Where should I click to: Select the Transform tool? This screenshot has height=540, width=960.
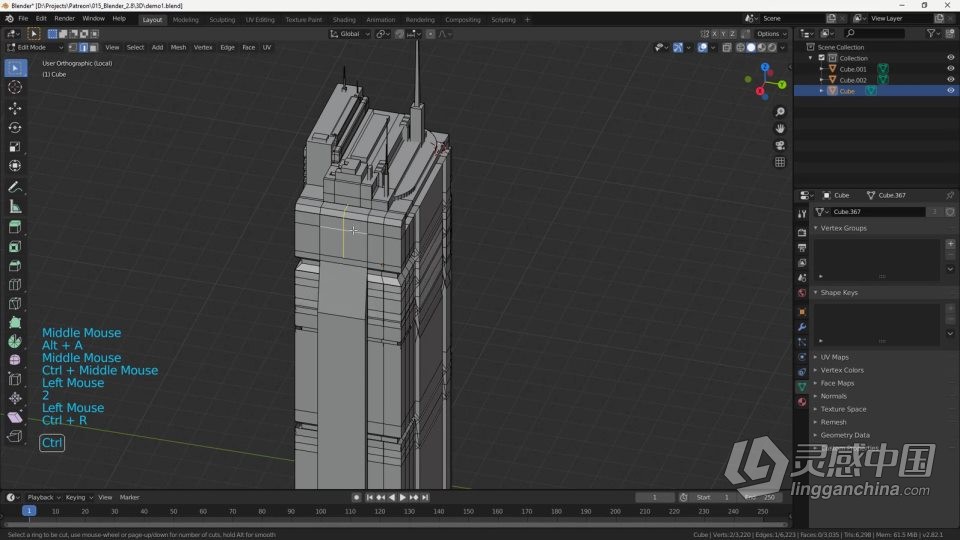(15, 165)
